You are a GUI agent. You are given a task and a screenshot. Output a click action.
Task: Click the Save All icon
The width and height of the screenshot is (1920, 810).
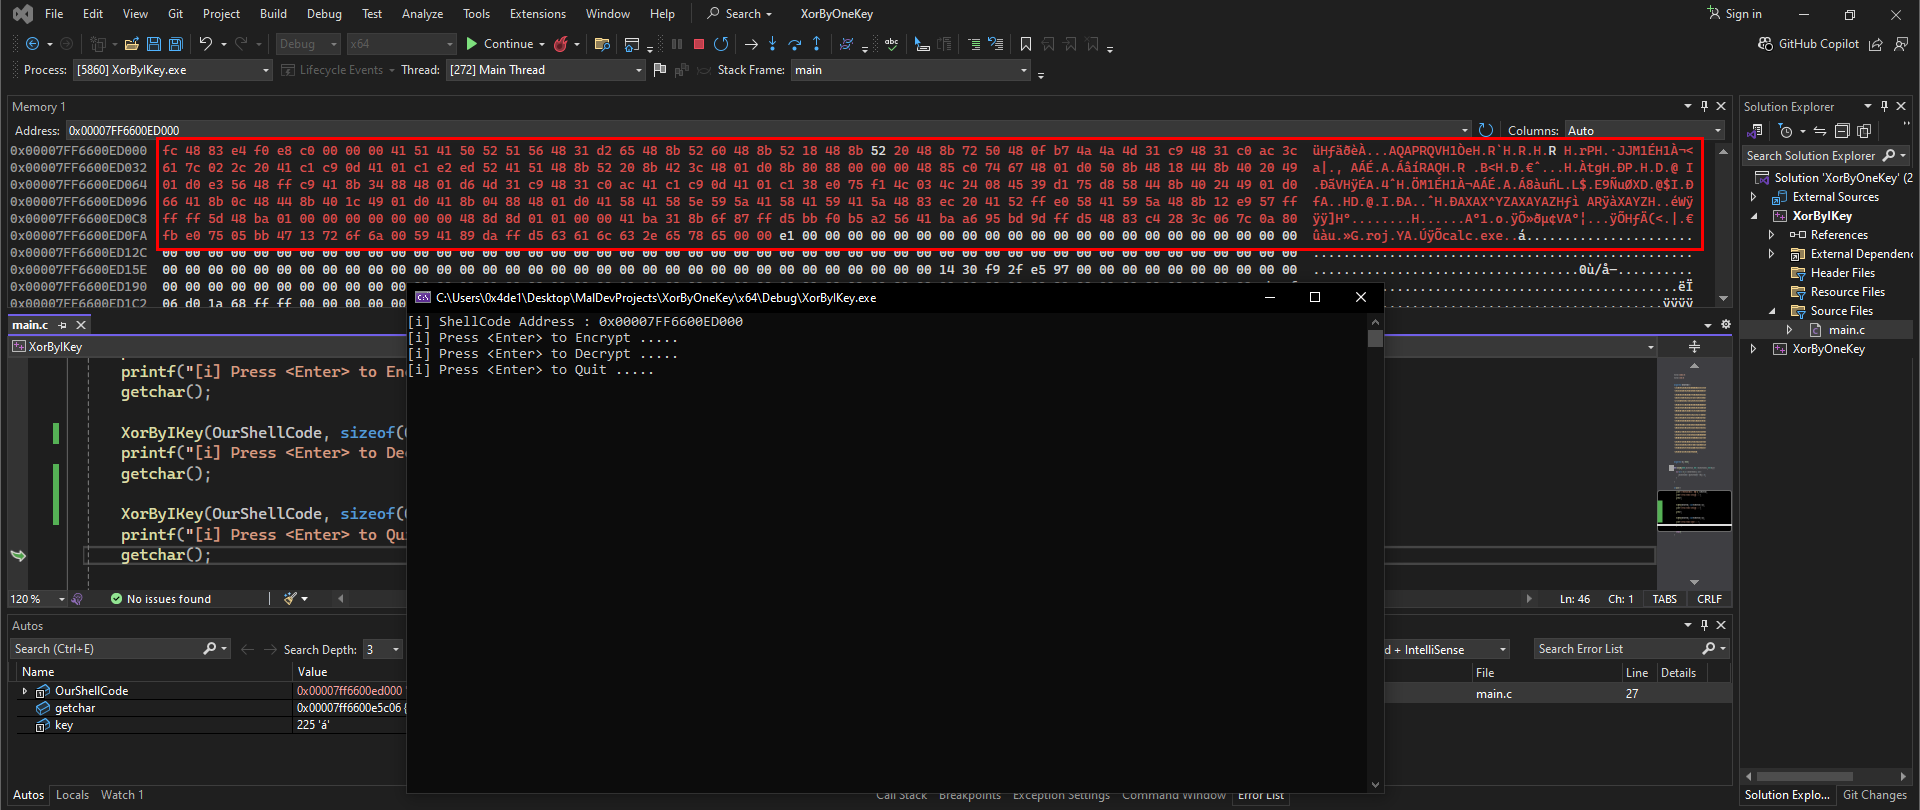point(176,44)
